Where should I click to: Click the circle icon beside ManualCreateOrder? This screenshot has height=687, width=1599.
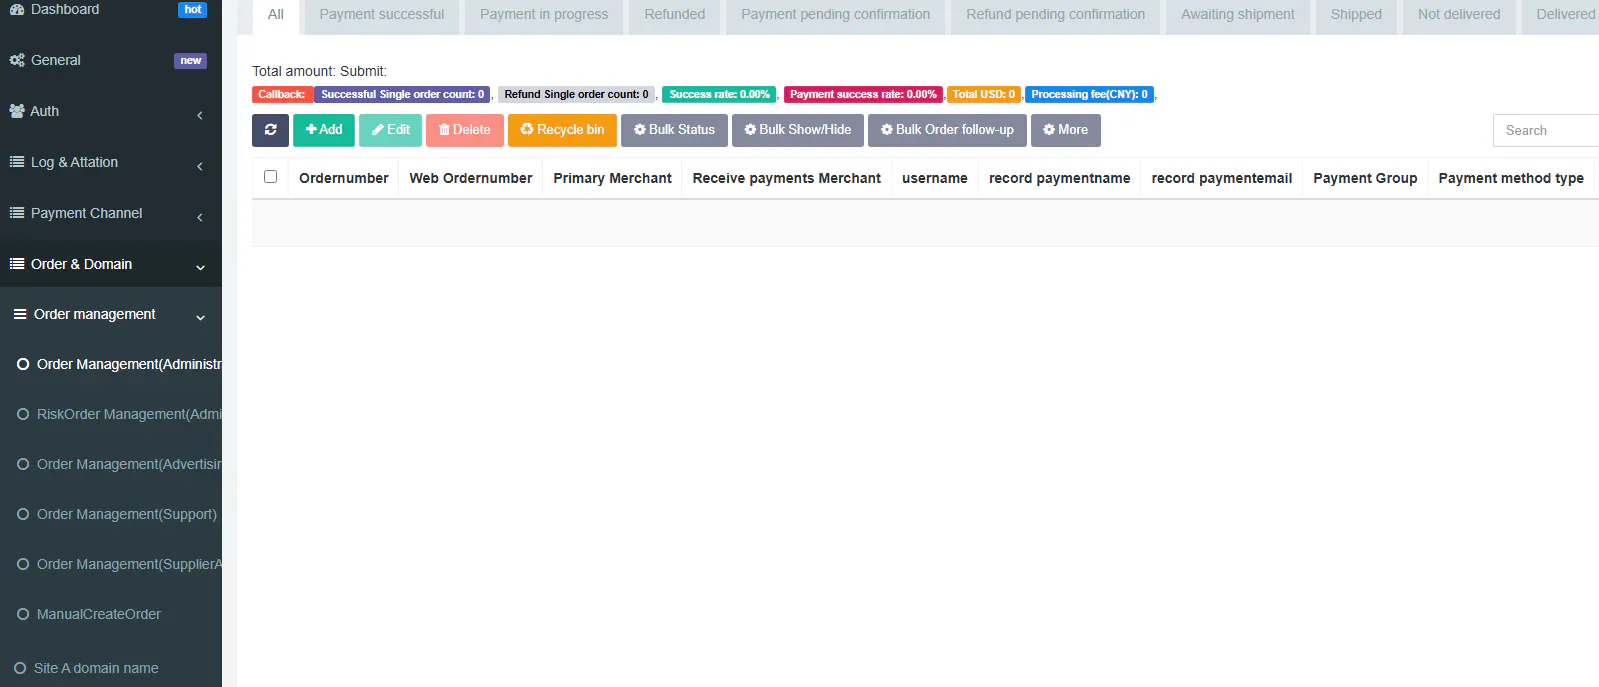pos(23,614)
